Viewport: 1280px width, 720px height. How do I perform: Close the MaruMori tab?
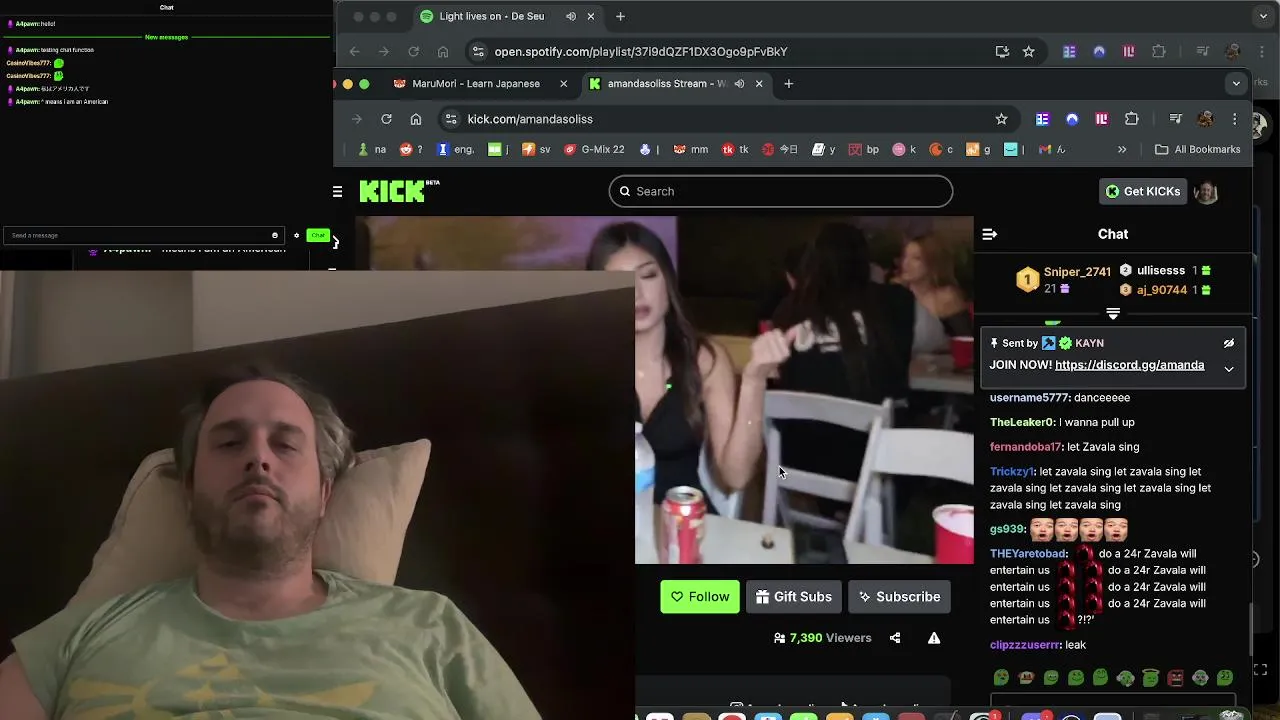pyautogui.click(x=563, y=84)
